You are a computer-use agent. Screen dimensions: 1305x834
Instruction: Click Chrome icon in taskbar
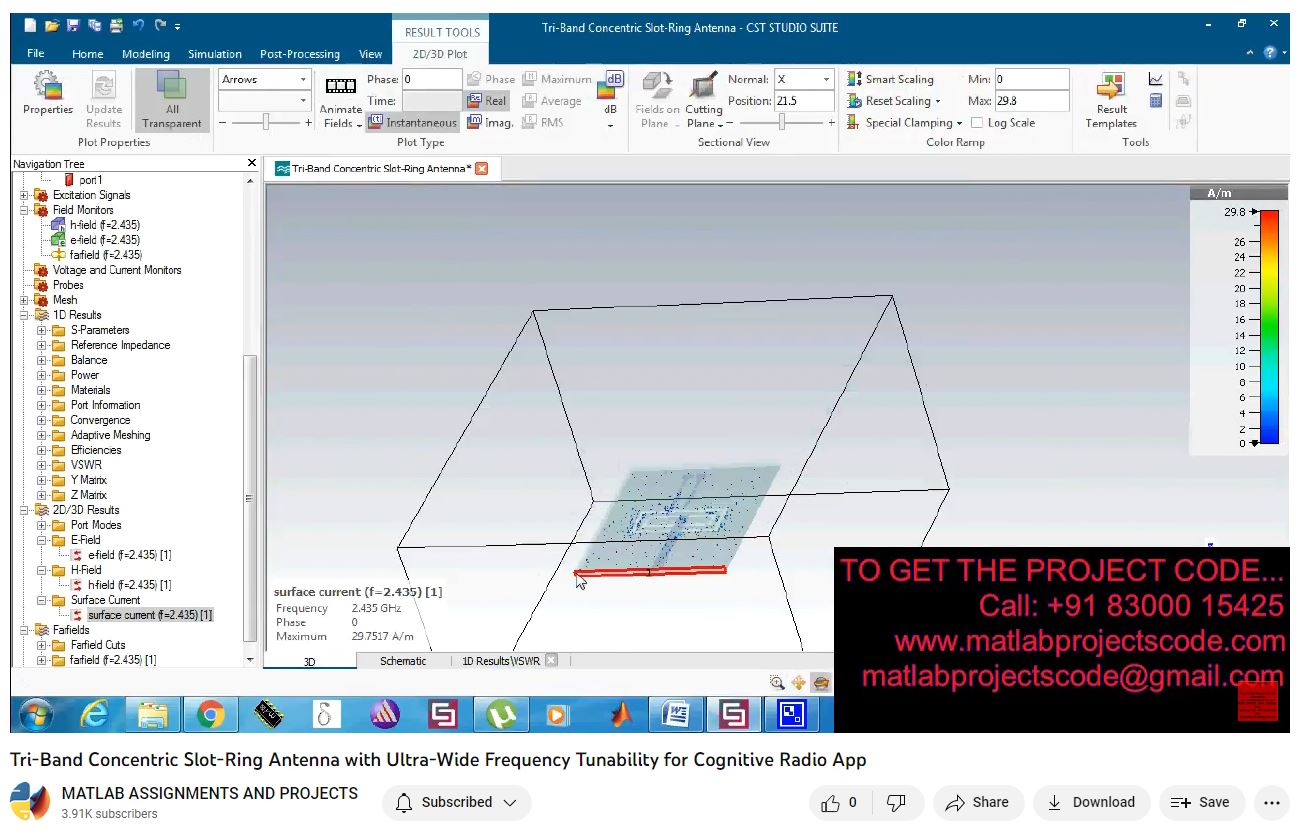point(210,715)
